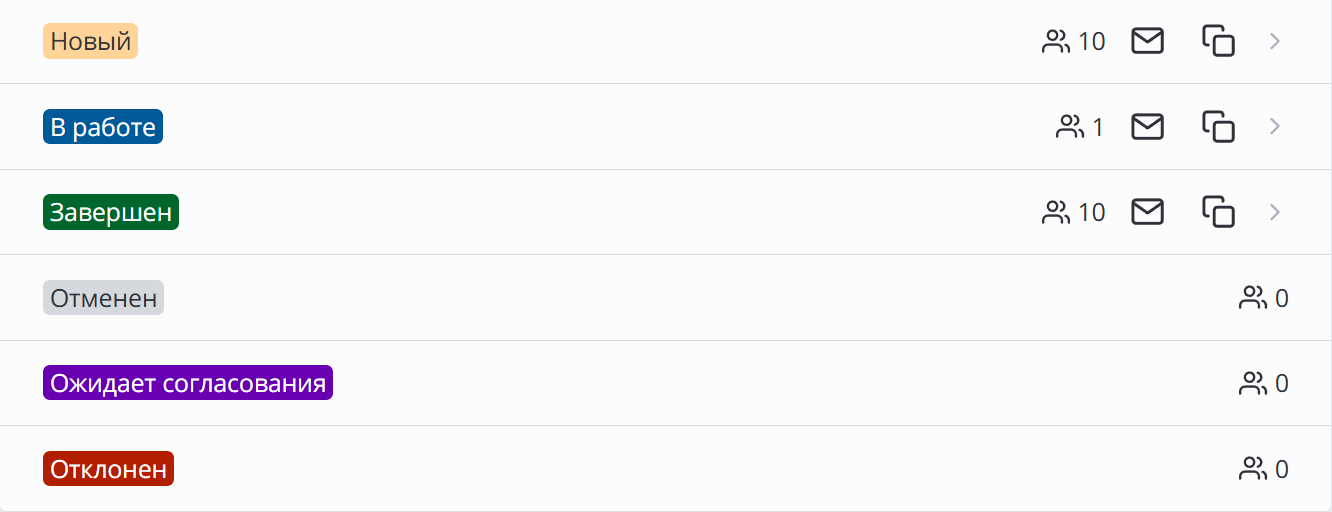Expand the Новый status row chevron

[x=1275, y=41]
